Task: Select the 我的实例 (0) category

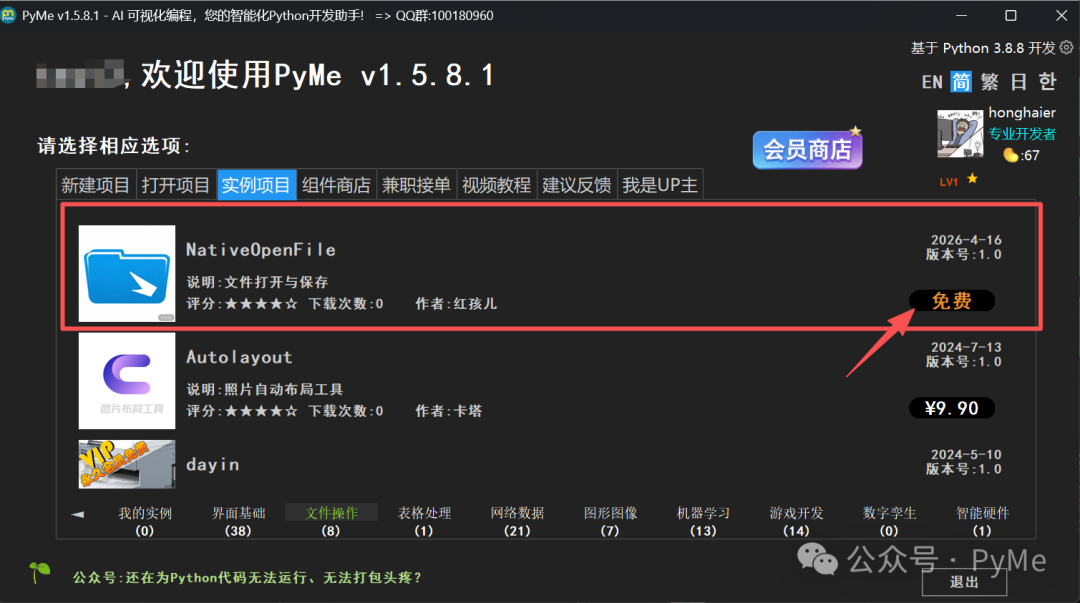Action: (x=145, y=521)
